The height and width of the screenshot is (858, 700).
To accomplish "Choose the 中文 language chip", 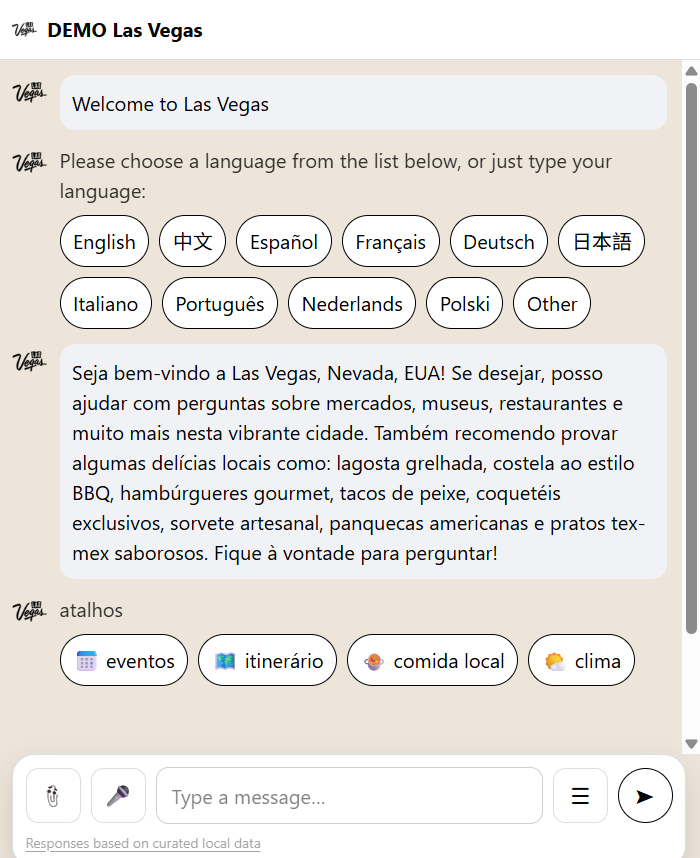I will point(192,242).
